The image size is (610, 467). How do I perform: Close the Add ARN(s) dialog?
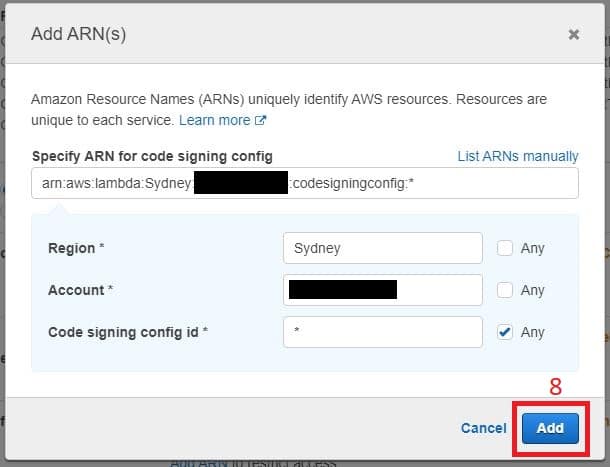573,35
